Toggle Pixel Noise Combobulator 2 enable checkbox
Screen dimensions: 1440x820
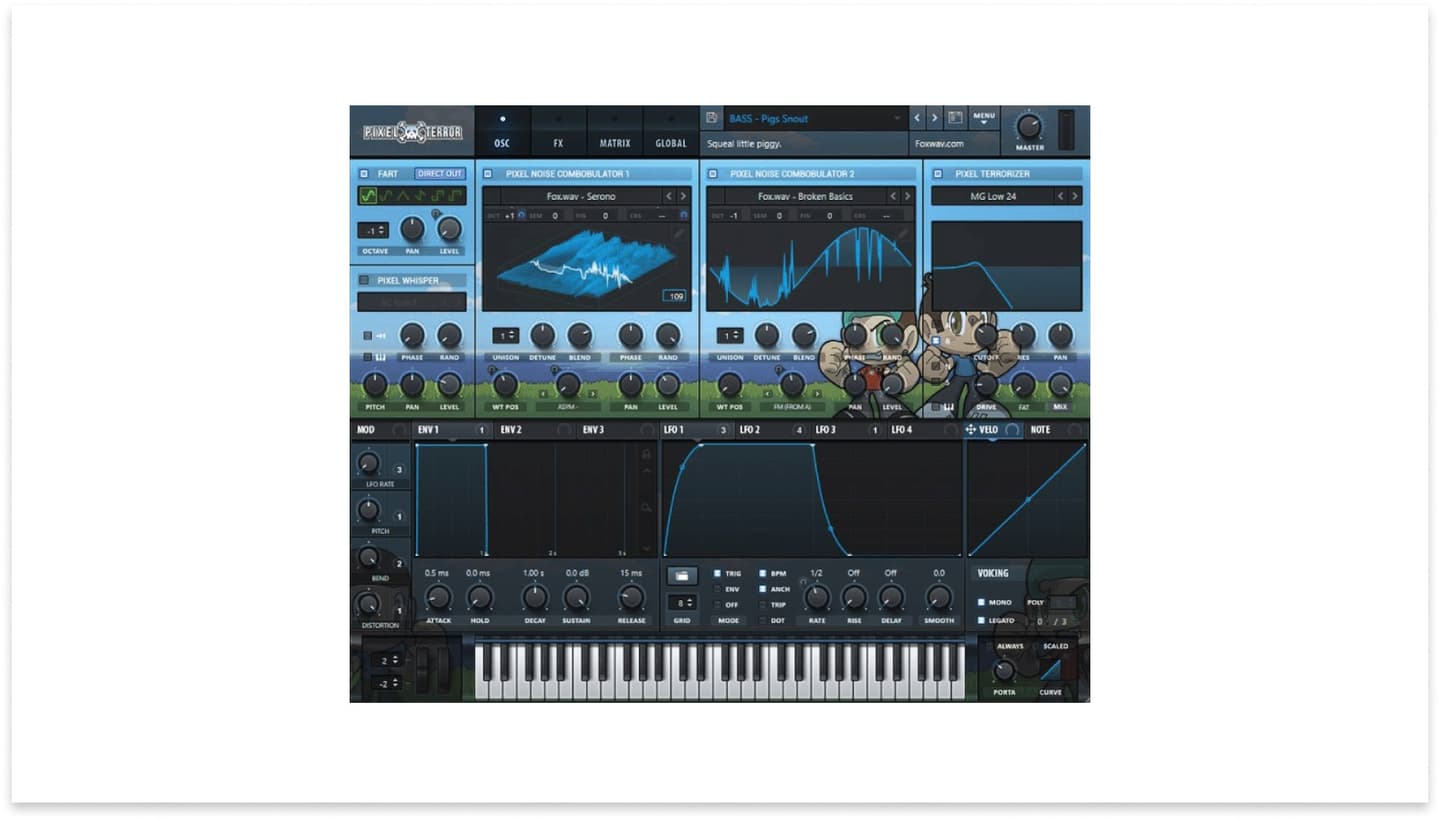click(x=713, y=174)
